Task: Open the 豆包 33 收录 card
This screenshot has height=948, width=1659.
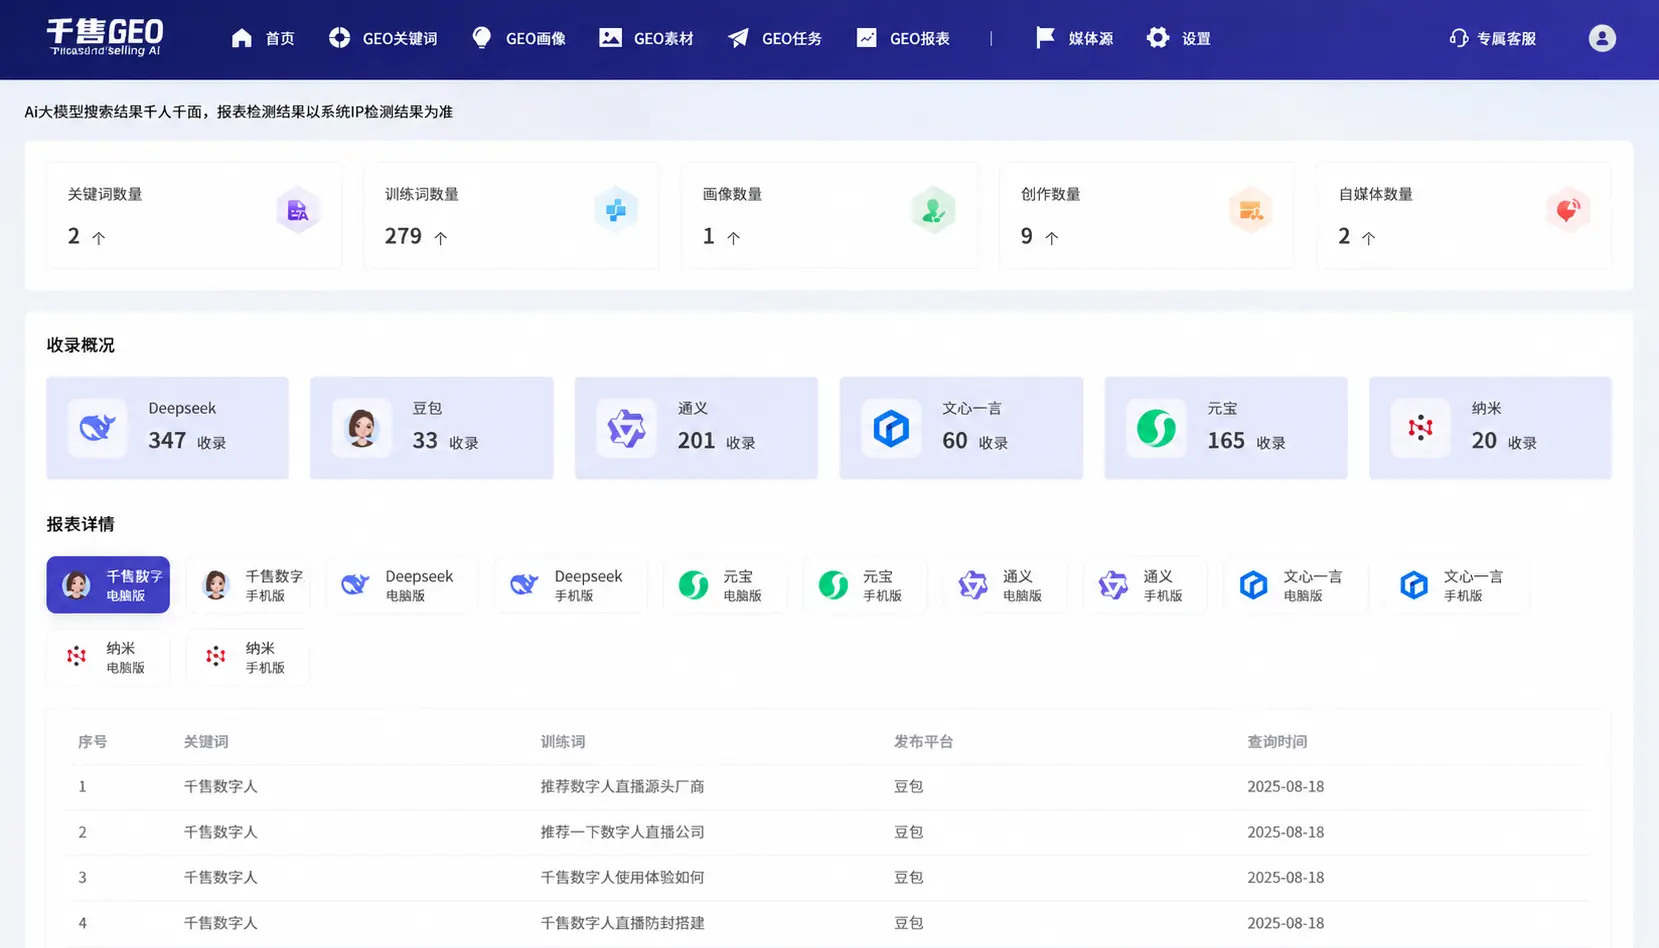Action: point(432,428)
